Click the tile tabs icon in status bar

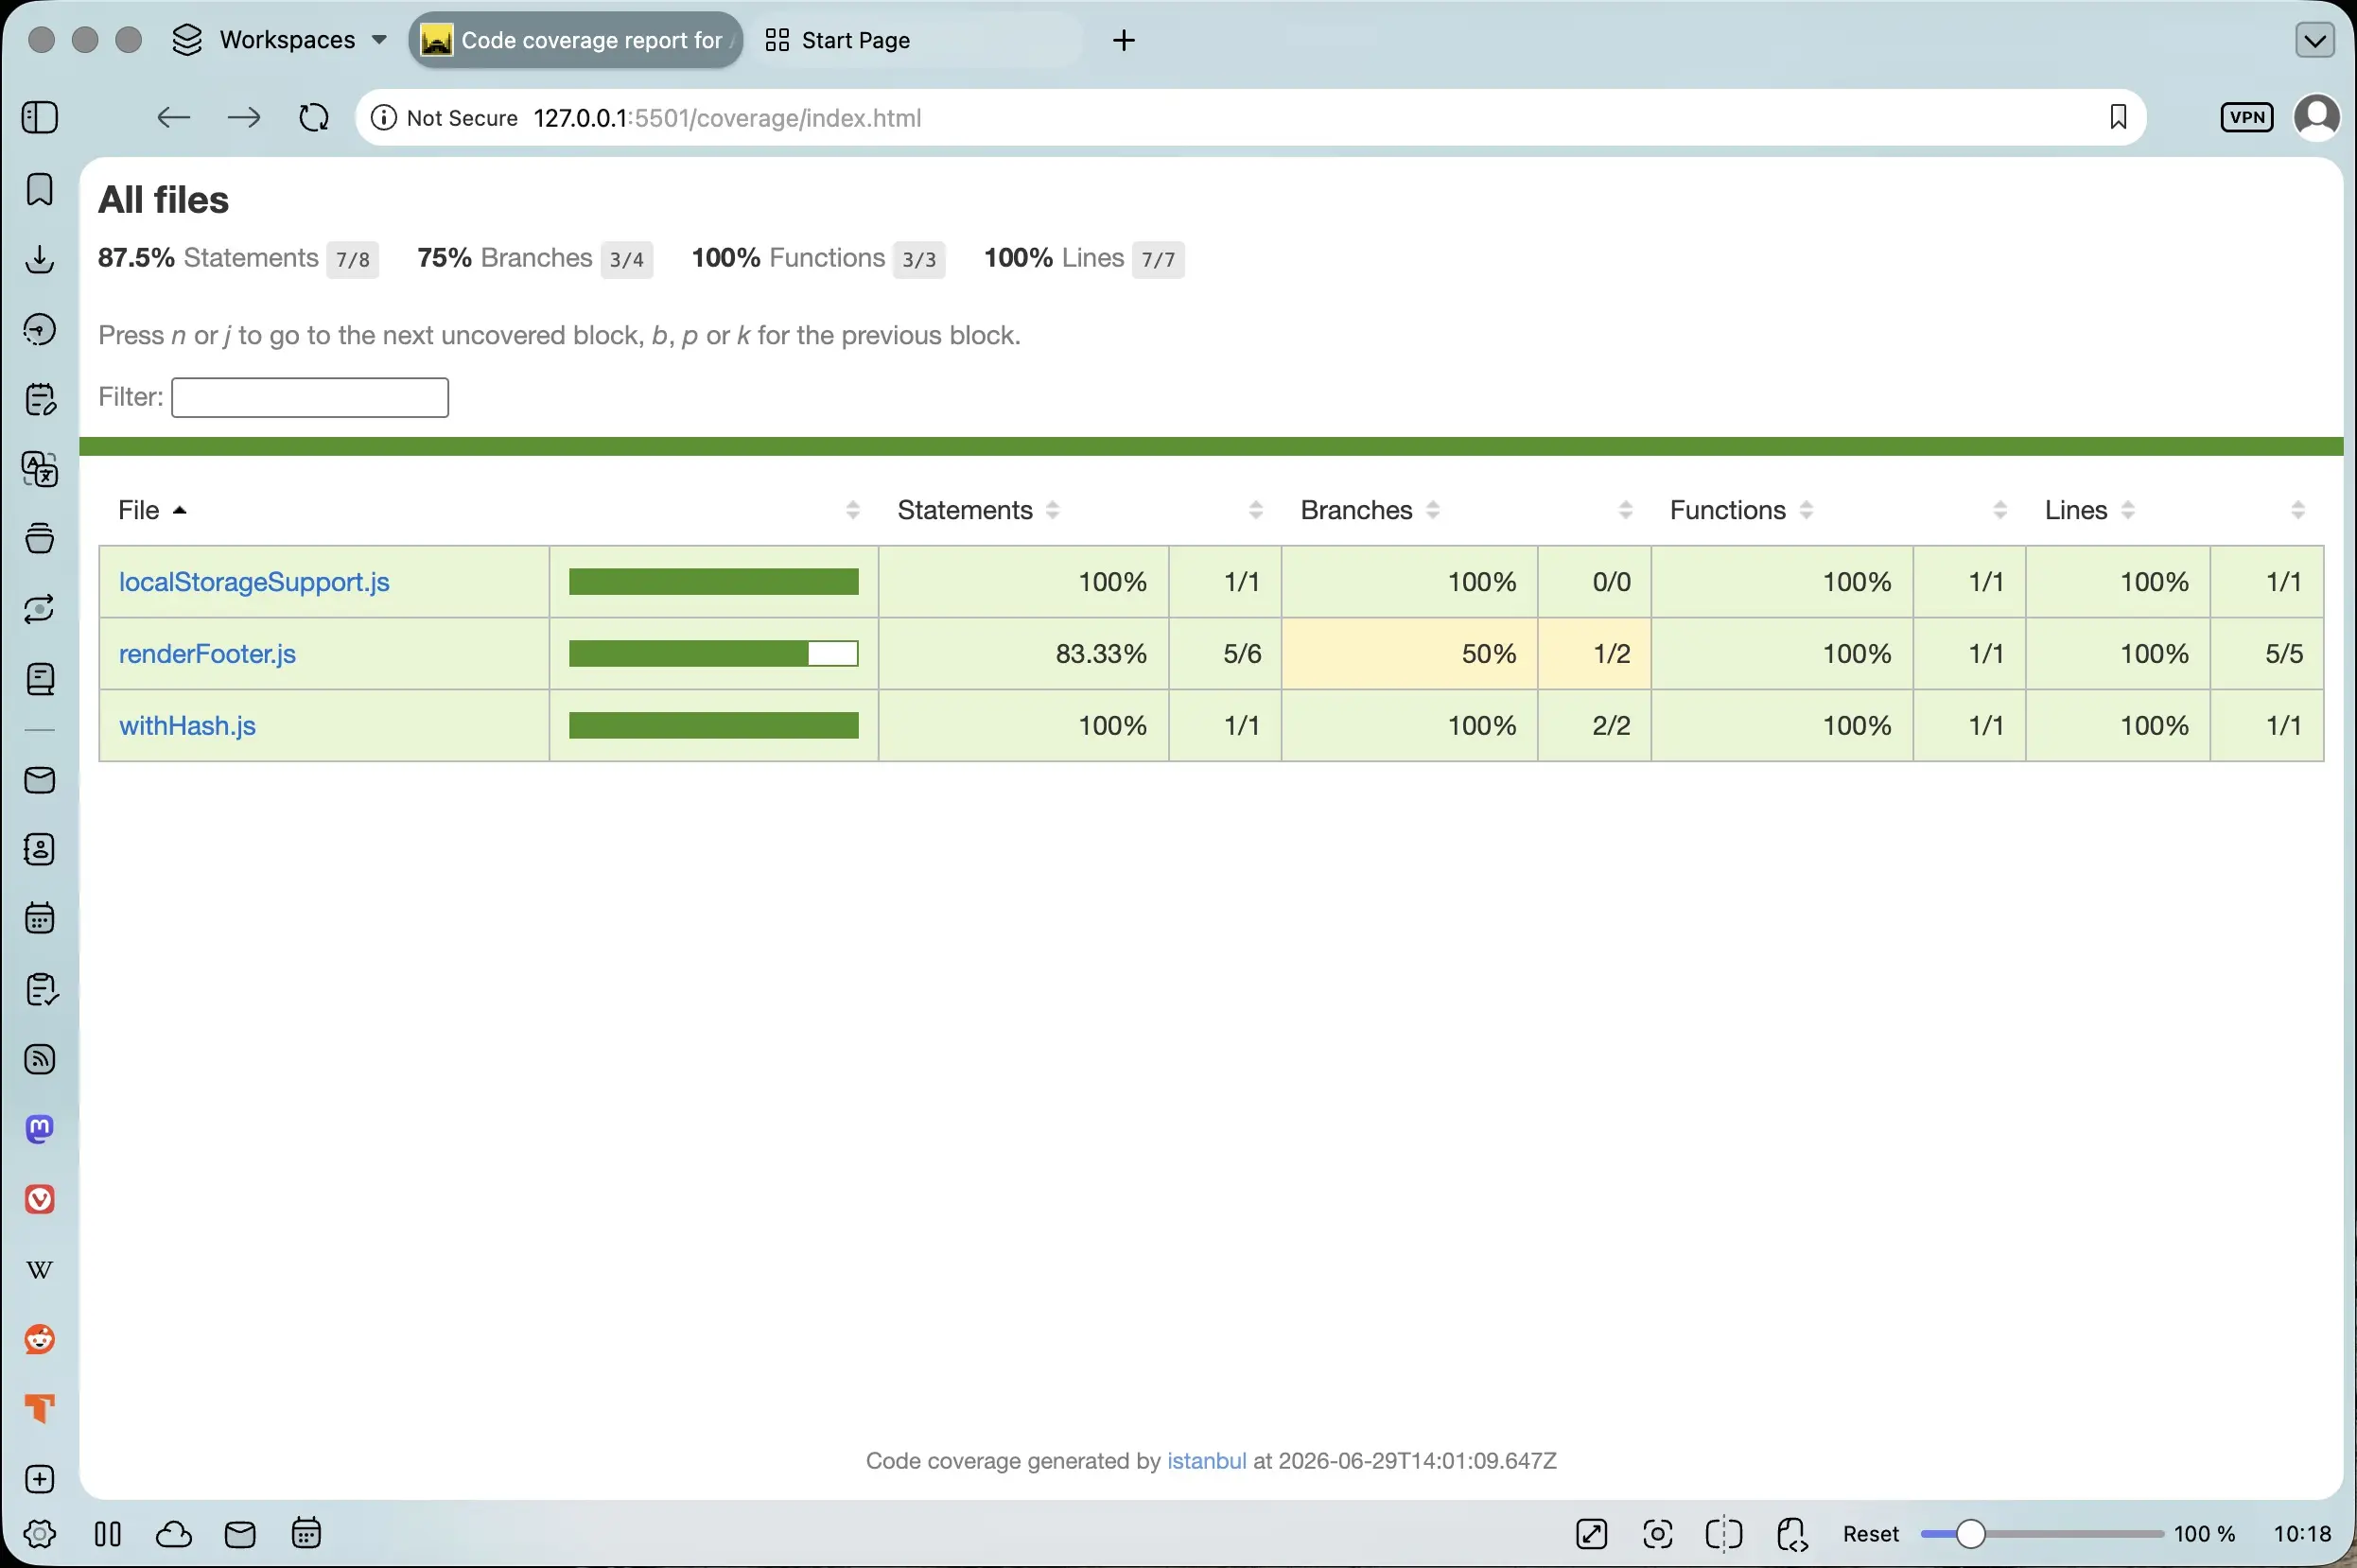1724,1534
